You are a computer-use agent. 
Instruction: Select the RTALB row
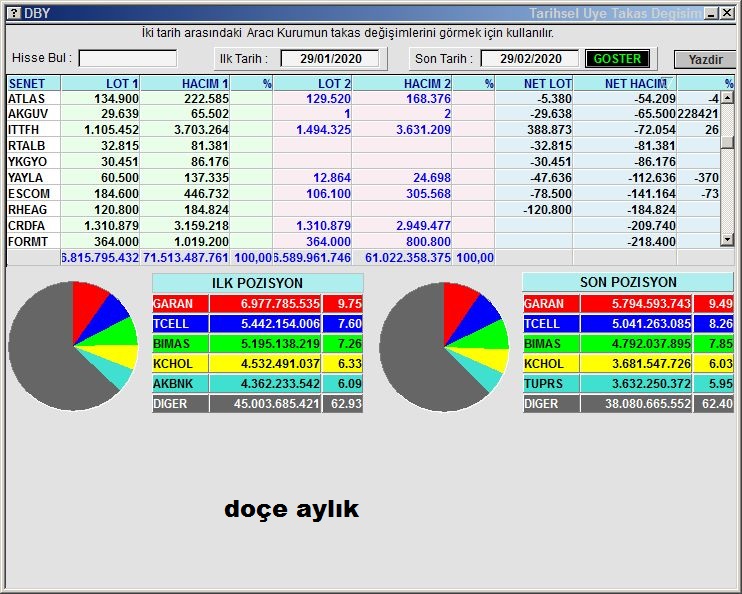click(363, 146)
